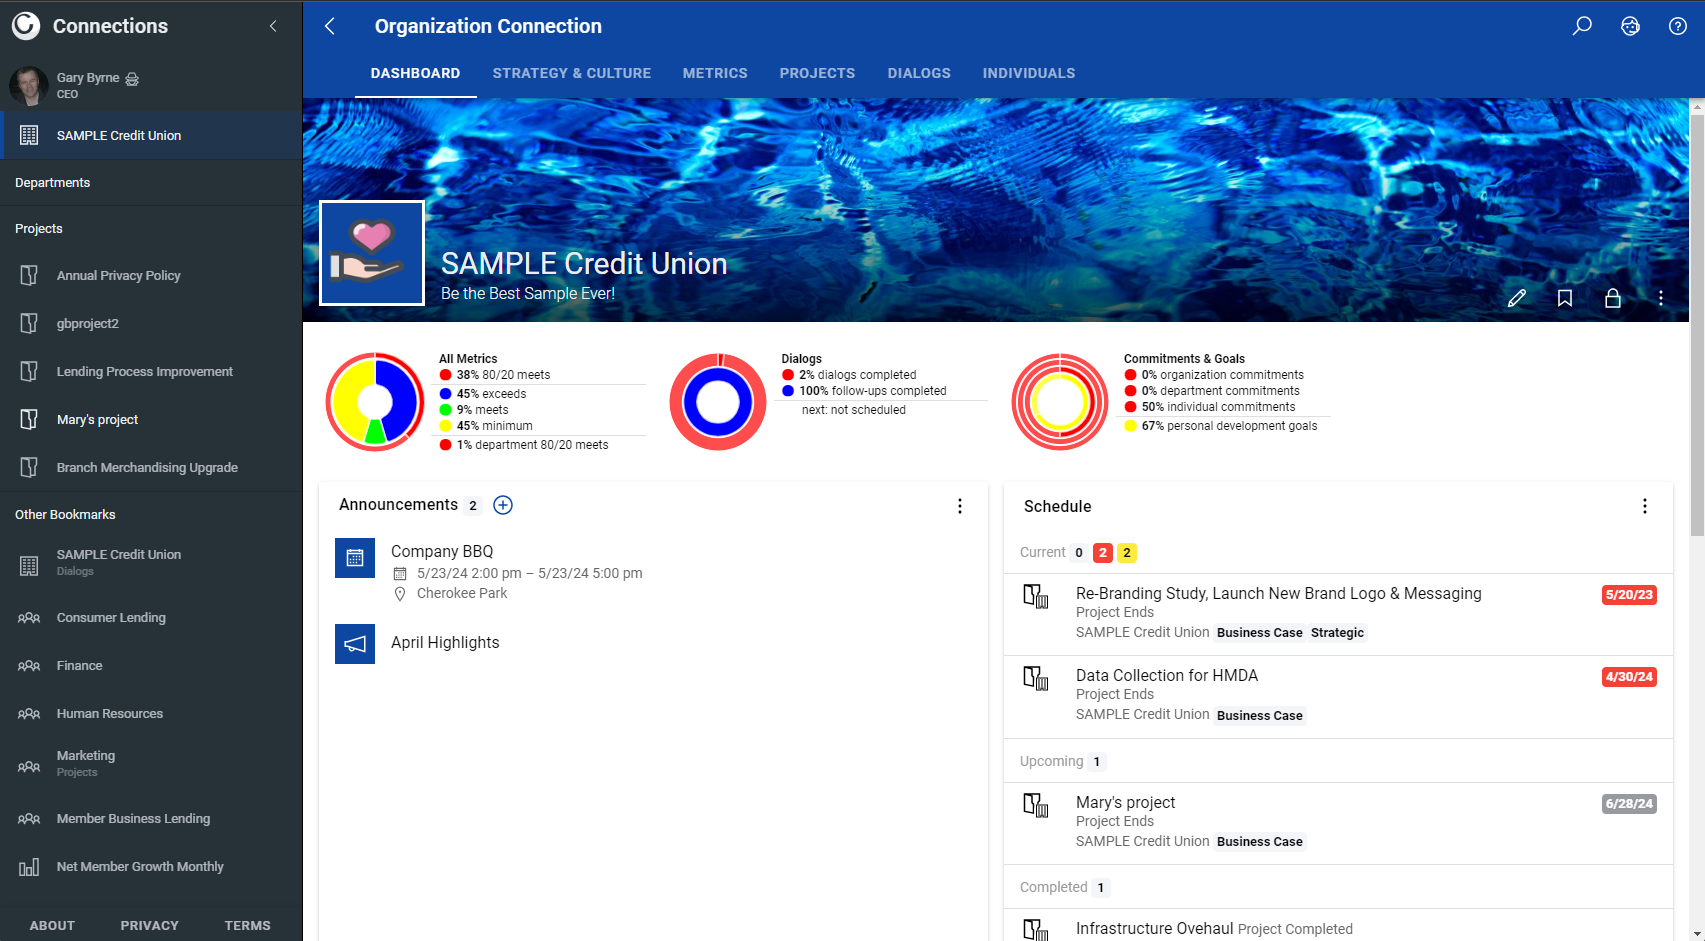Click Finance department group icon
The image size is (1705, 941).
[x=29, y=666]
